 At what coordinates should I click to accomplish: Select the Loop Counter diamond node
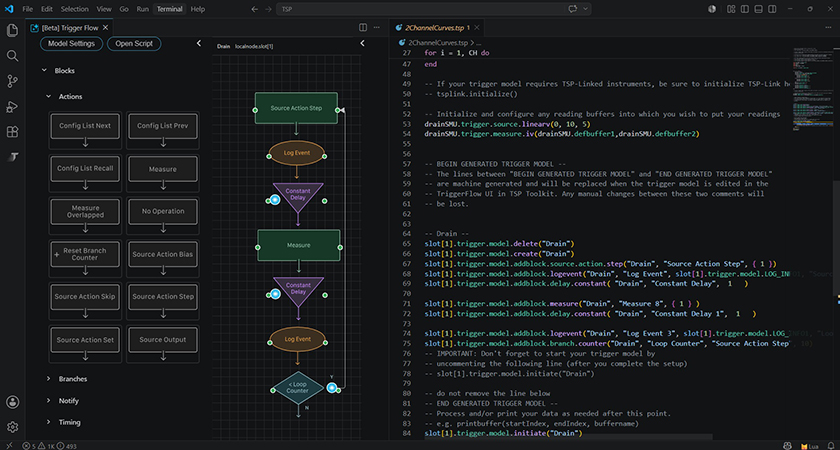(297, 388)
